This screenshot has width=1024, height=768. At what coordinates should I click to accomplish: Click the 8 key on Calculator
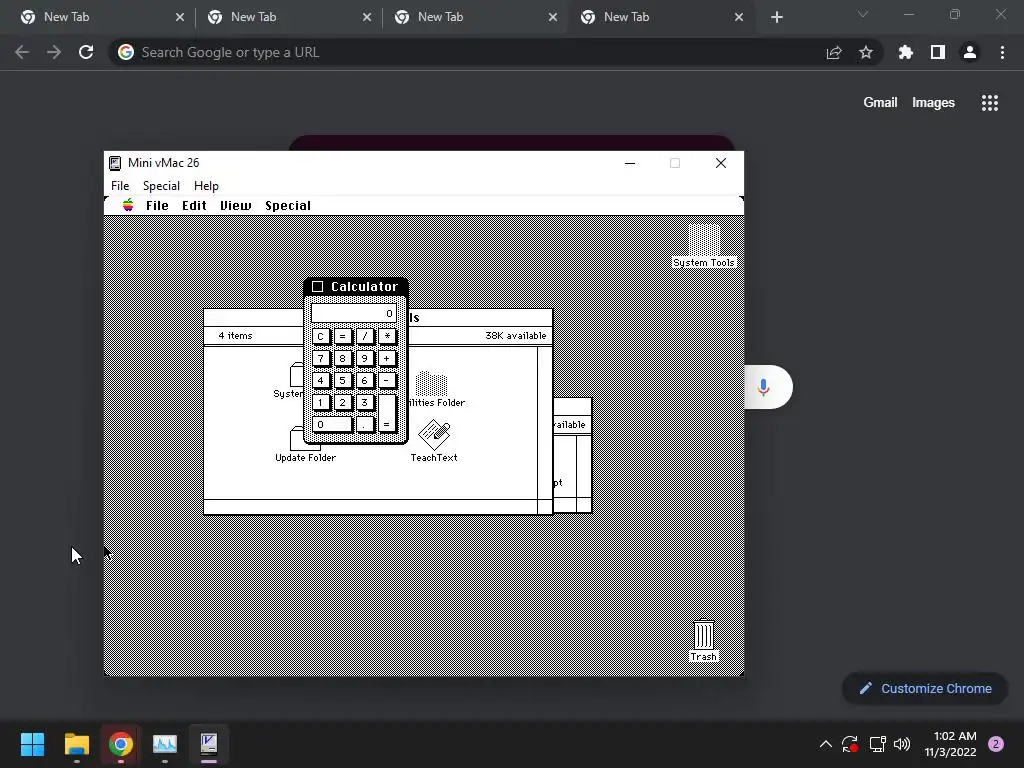tap(342, 359)
